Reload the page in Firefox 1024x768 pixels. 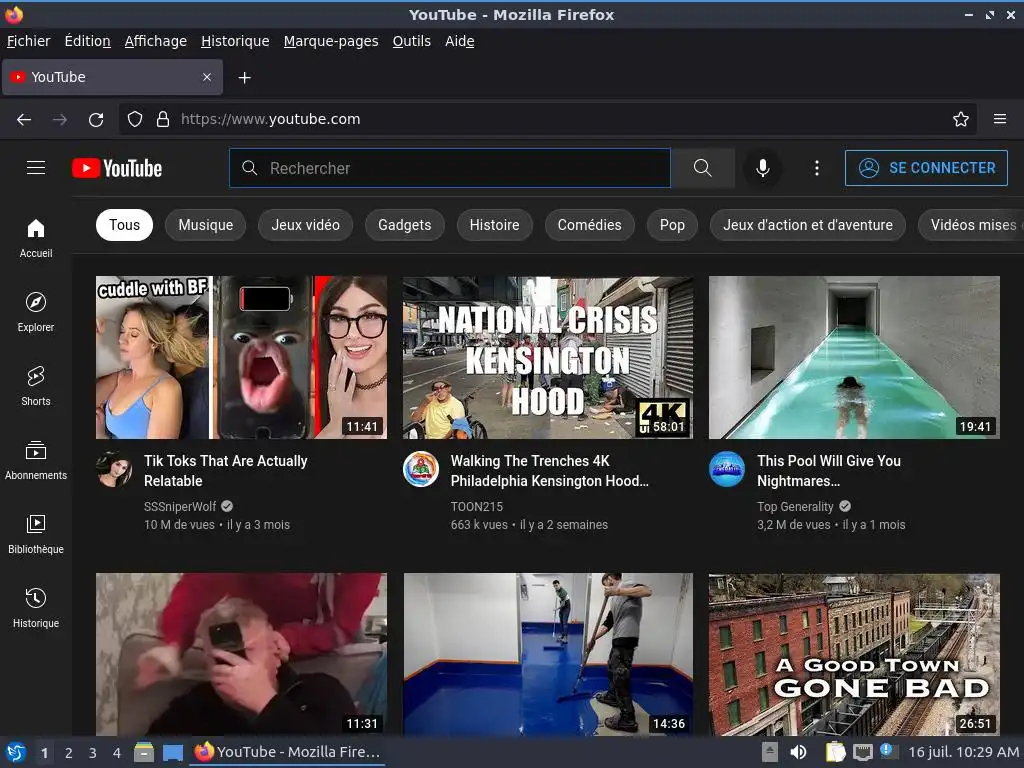tap(96, 120)
